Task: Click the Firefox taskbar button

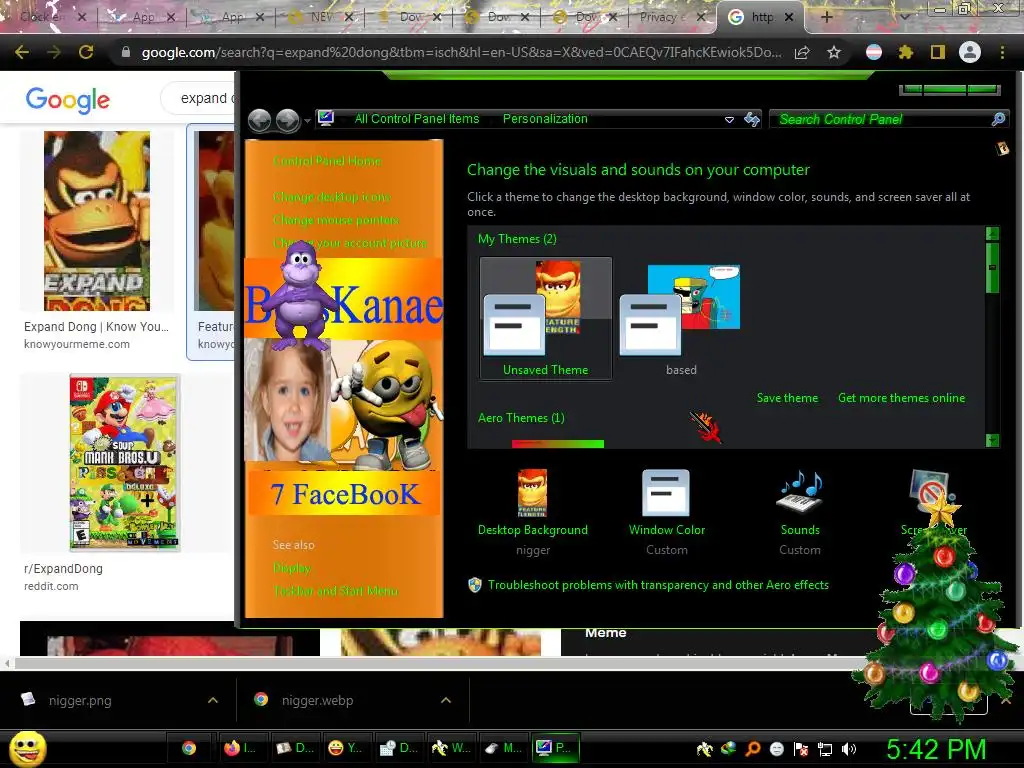Action: [240, 748]
